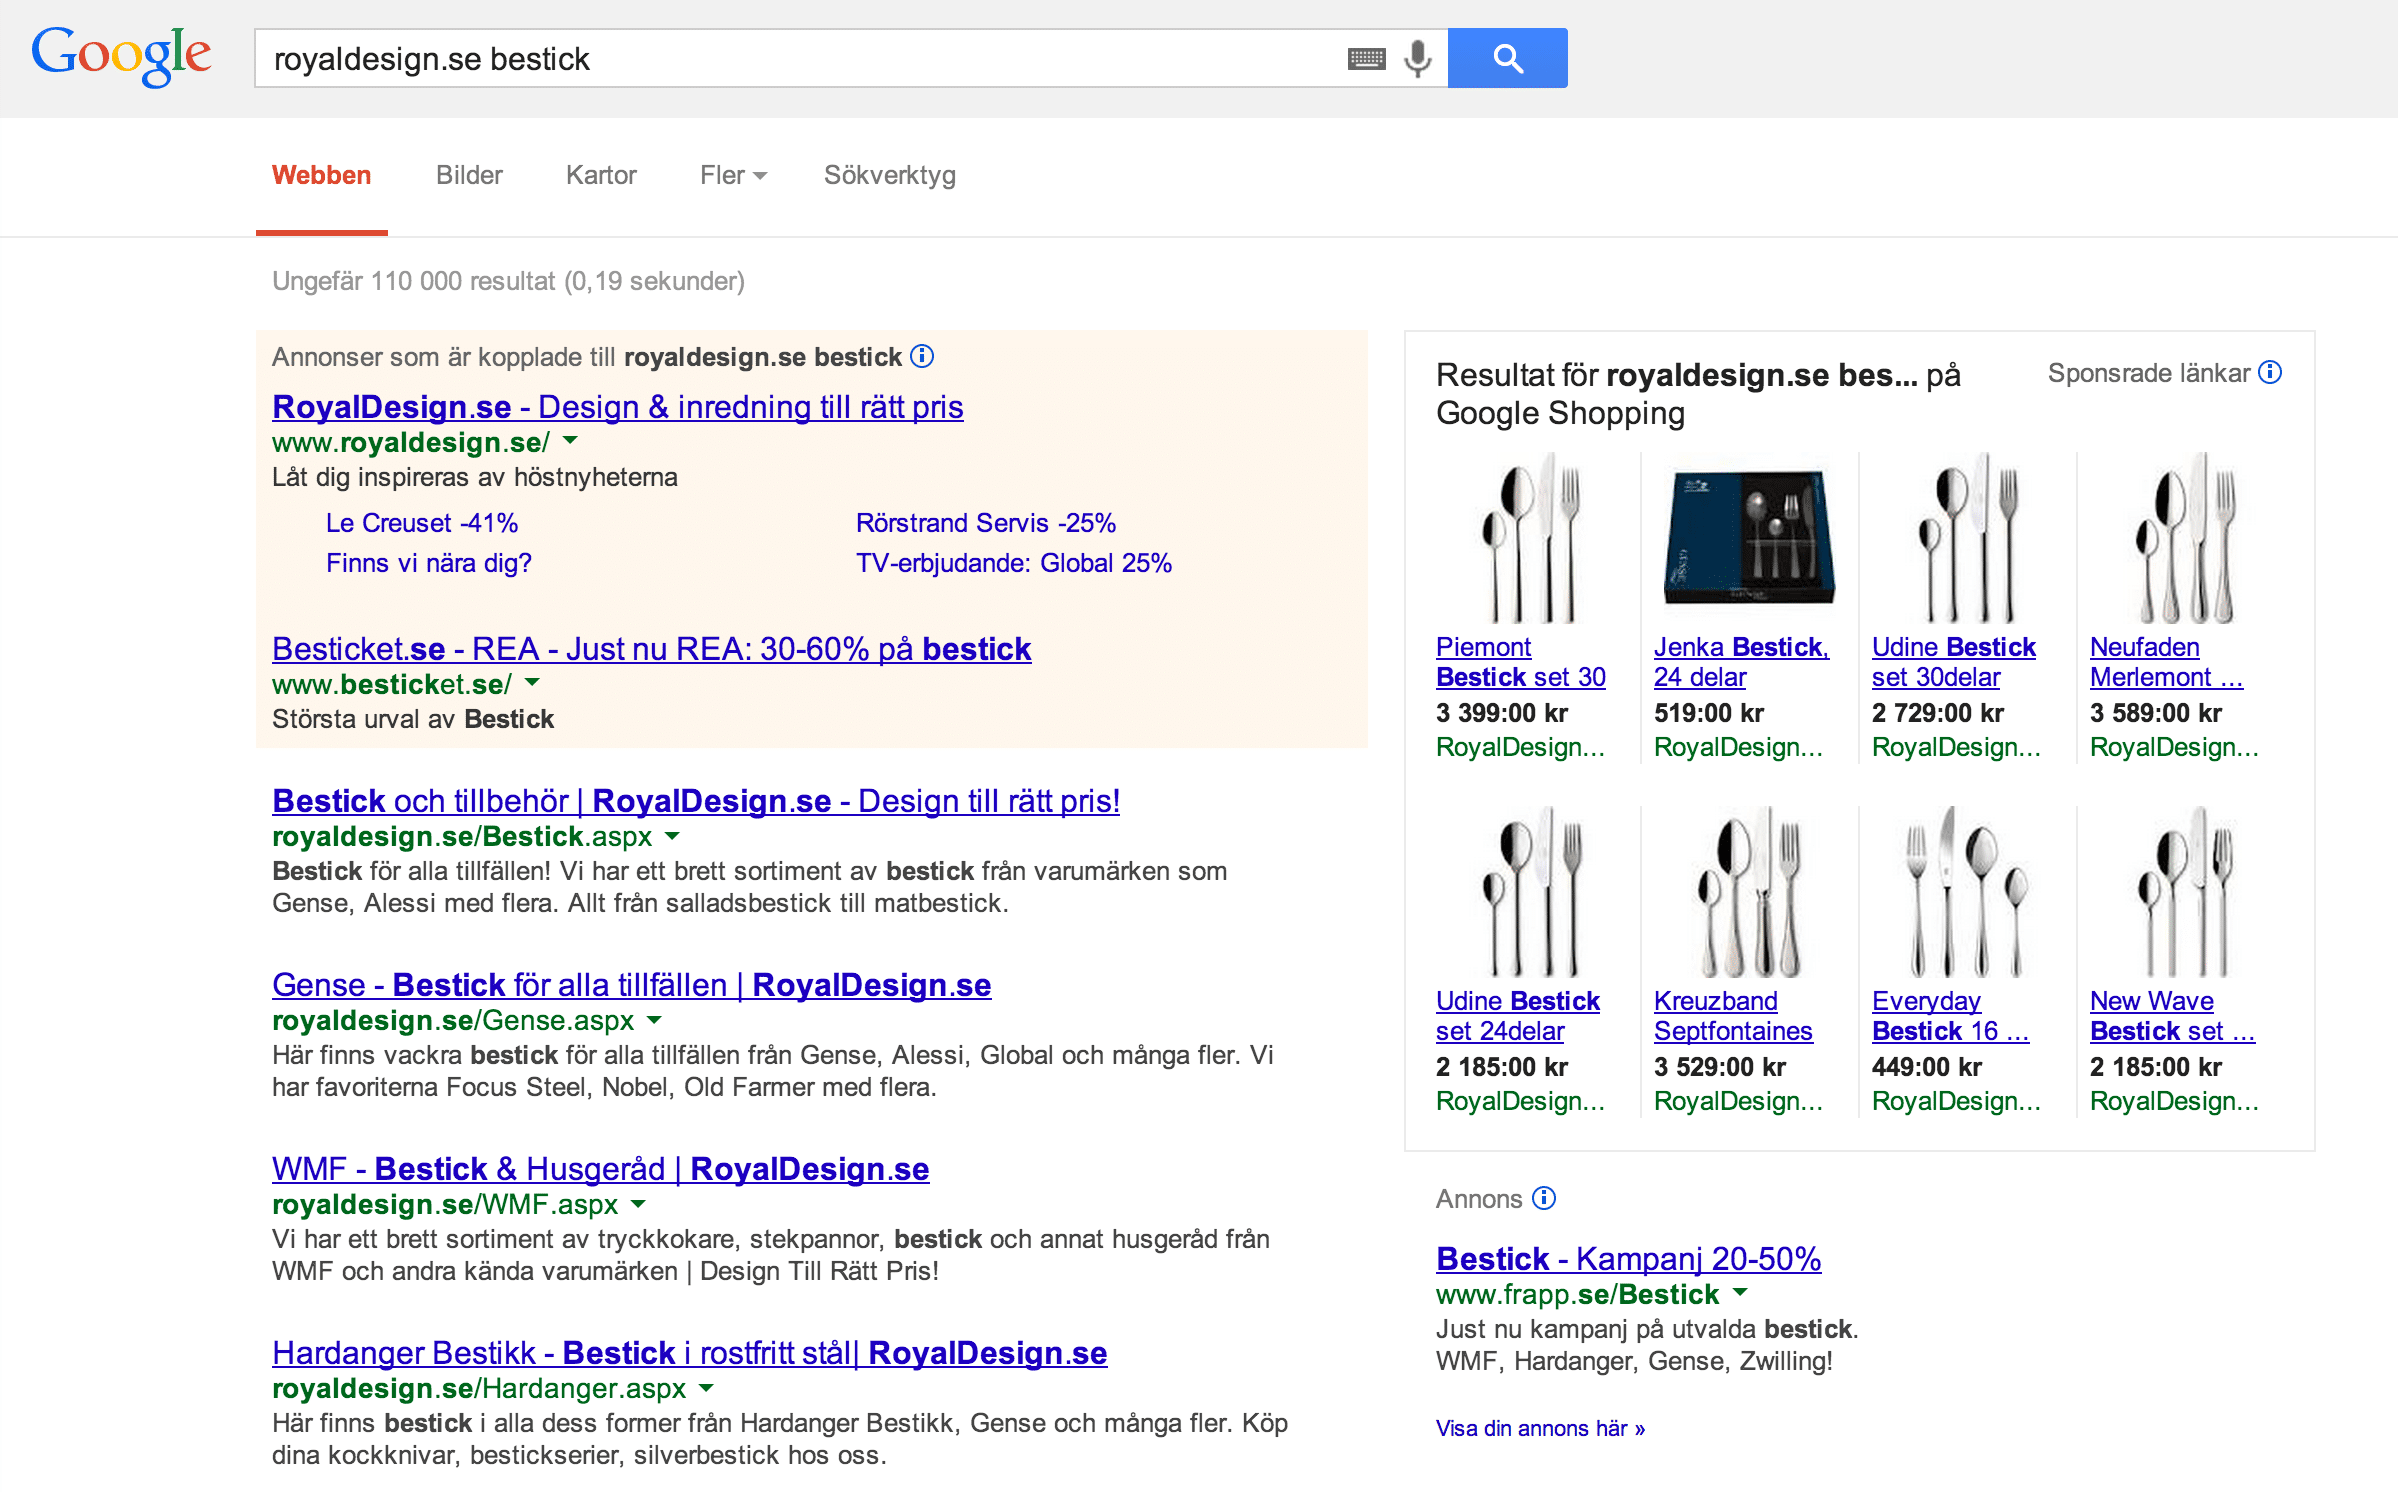Image resolution: width=2398 pixels, height=1492 pixels.
Task: Open the on-screen keyboard icon
Action: click(x=1366, y=59)
